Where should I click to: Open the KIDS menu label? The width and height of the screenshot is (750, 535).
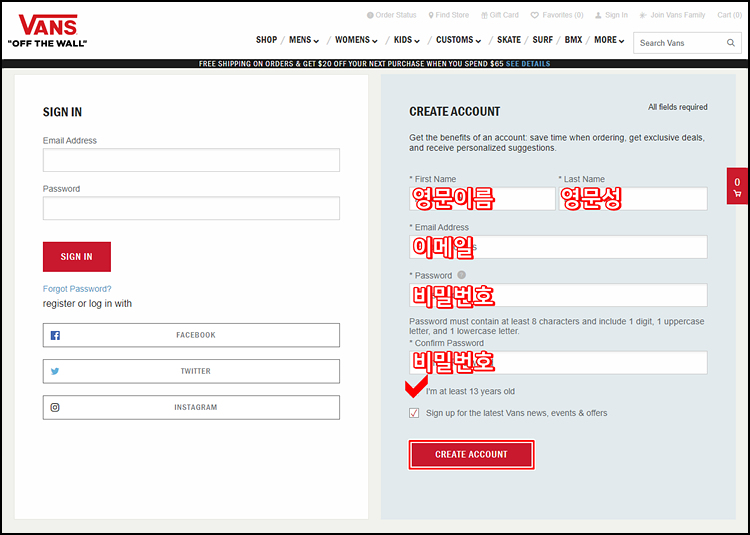(403, 40)
